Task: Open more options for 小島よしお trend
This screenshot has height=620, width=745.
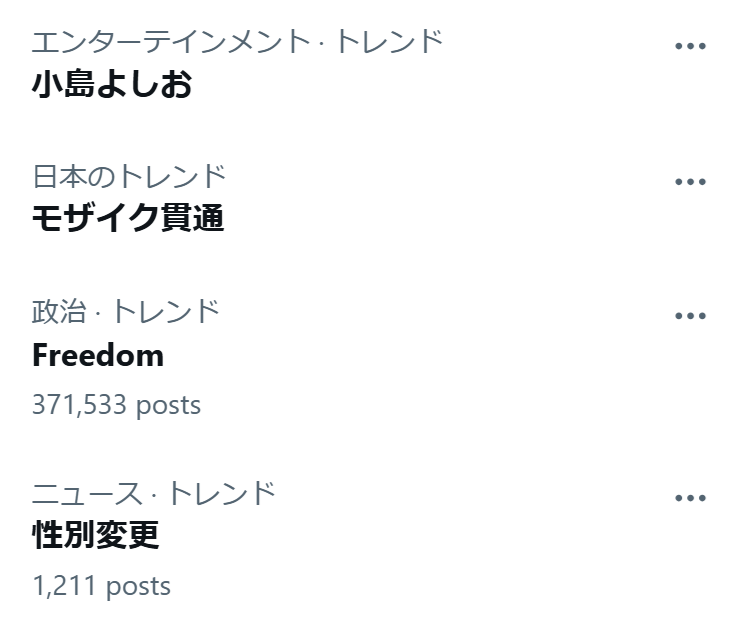Action: click(x=690, y=47)
